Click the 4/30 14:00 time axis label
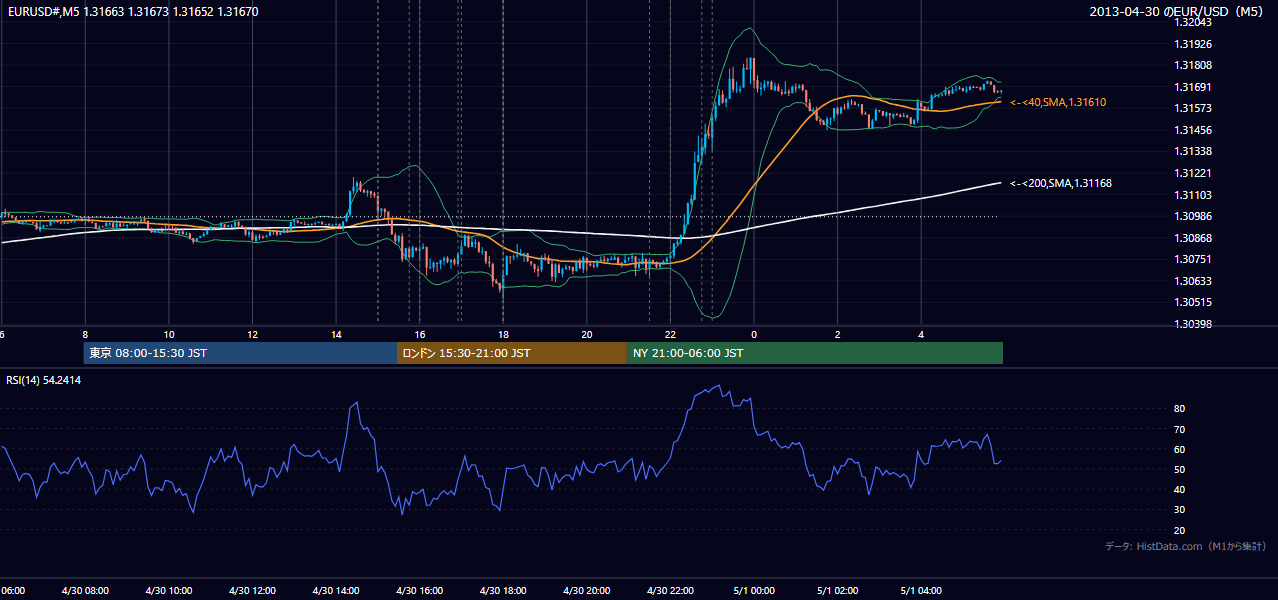 pos(336,591)
